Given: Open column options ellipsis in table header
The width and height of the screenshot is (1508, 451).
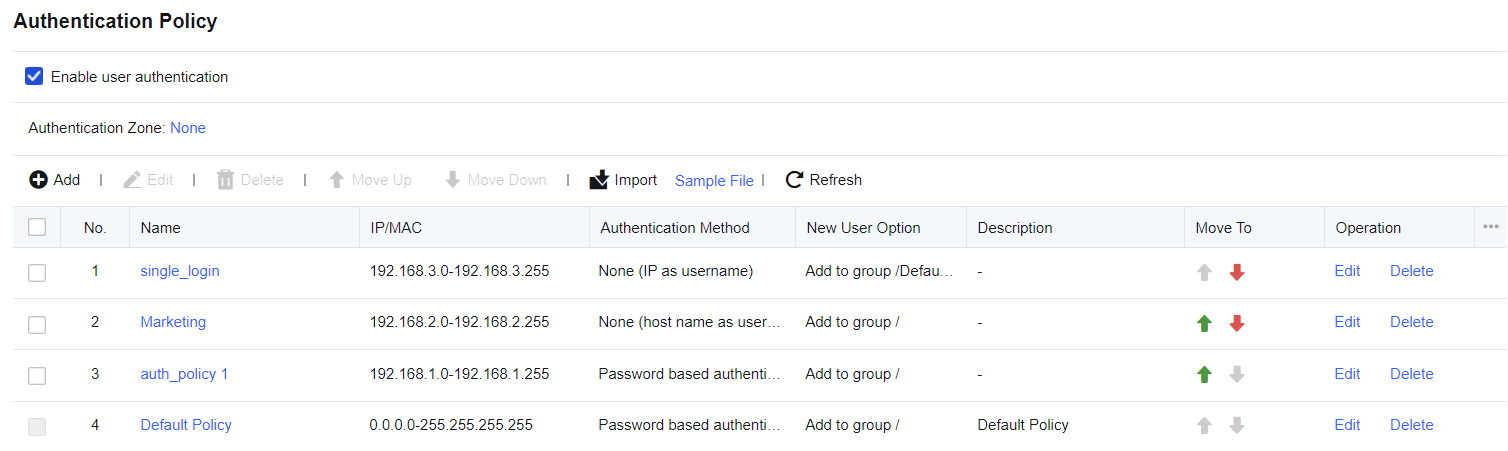Looking at the screenshot, I should [x=1490, y=227].
